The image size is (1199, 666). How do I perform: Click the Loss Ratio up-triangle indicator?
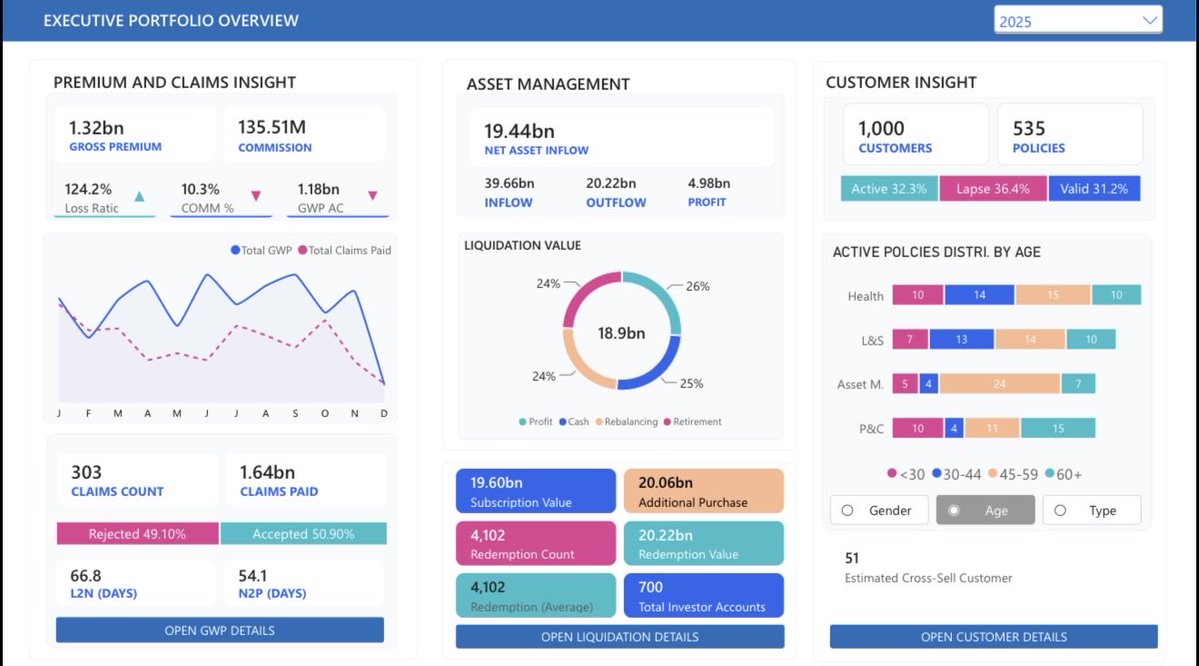coord(139,197)
